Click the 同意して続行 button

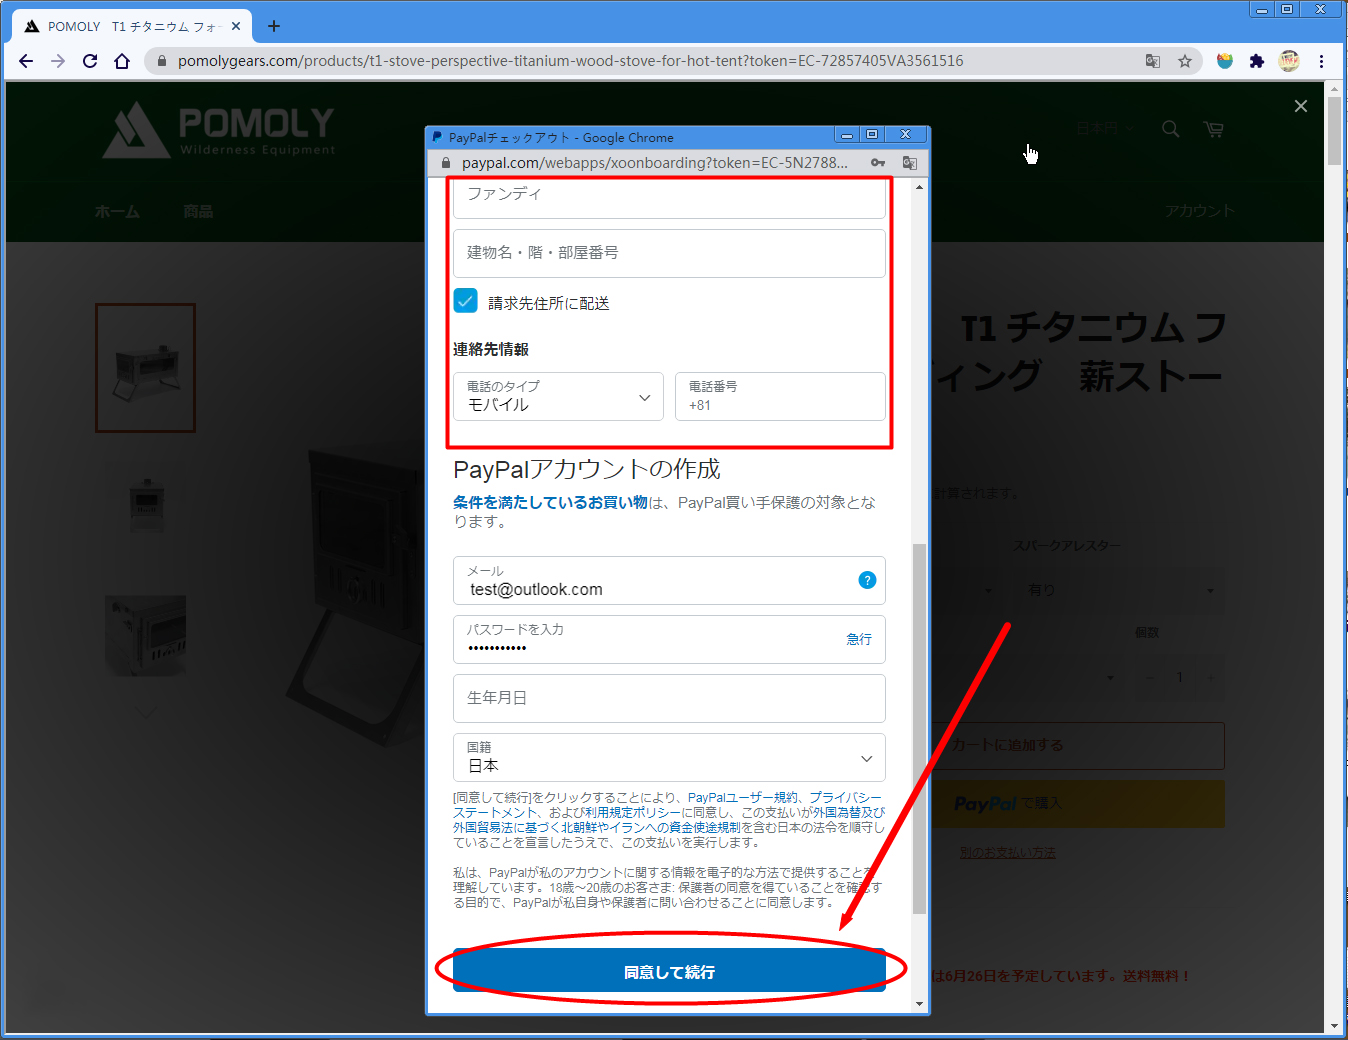click(669, 970)
